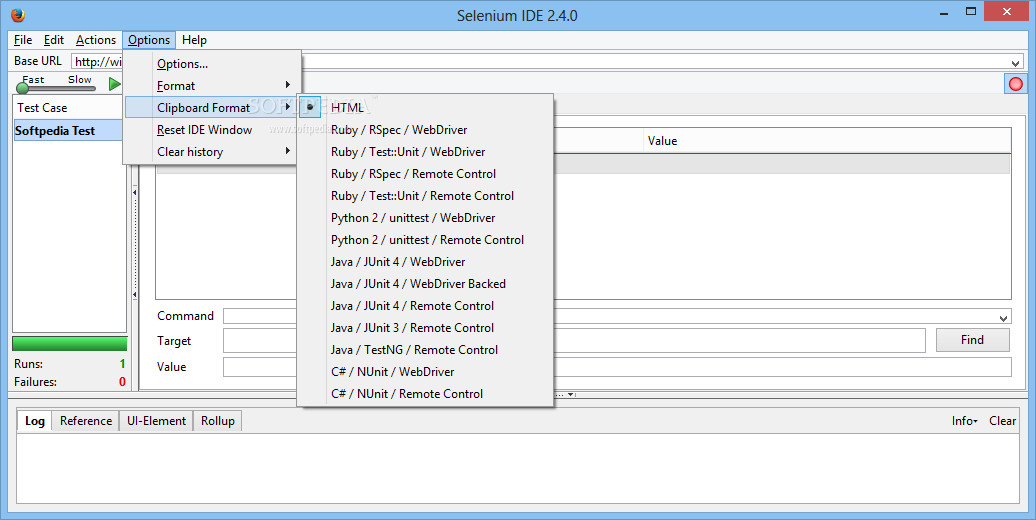Select Ruby / Test::Unit / WebDriver format
The height and width of the screenshot is (520, 1036).
pyautogui.click(x=425, y=151)
